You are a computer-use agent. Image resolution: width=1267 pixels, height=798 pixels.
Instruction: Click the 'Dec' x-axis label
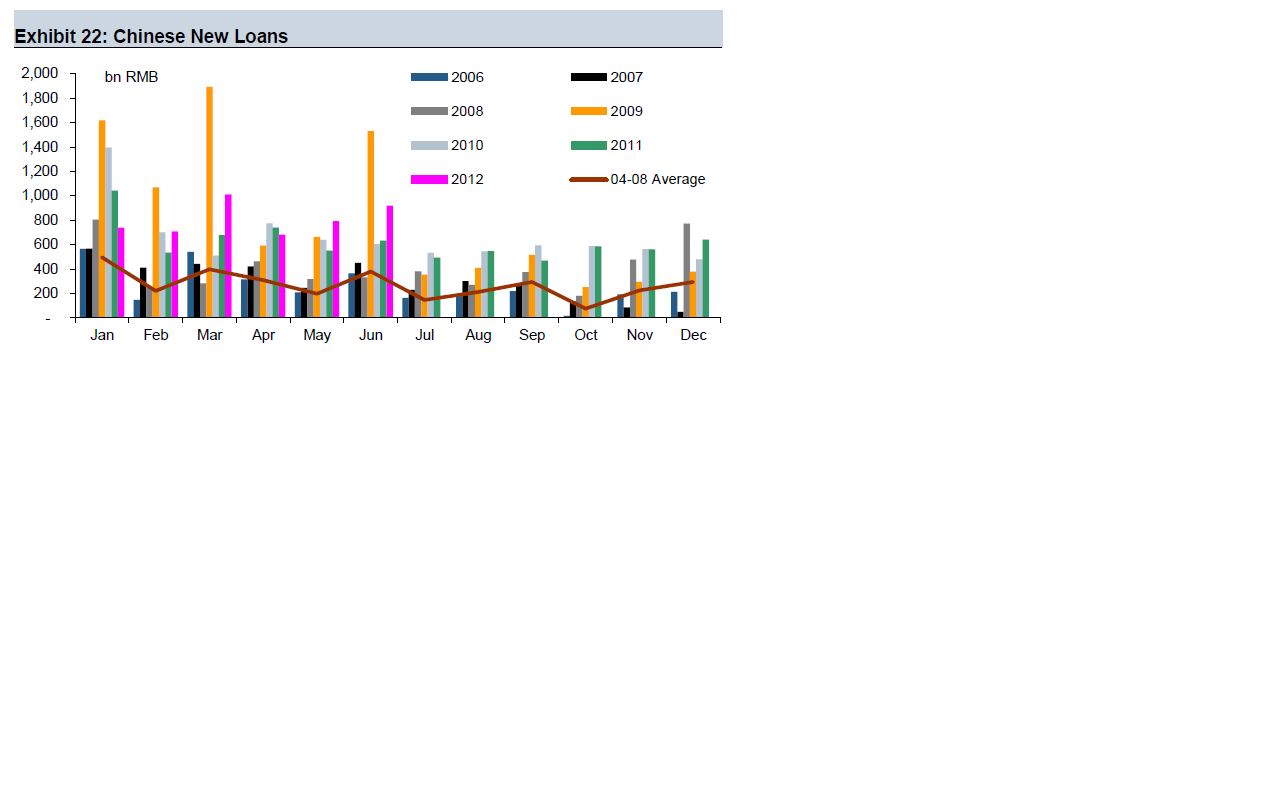click(x=693, y=335)
